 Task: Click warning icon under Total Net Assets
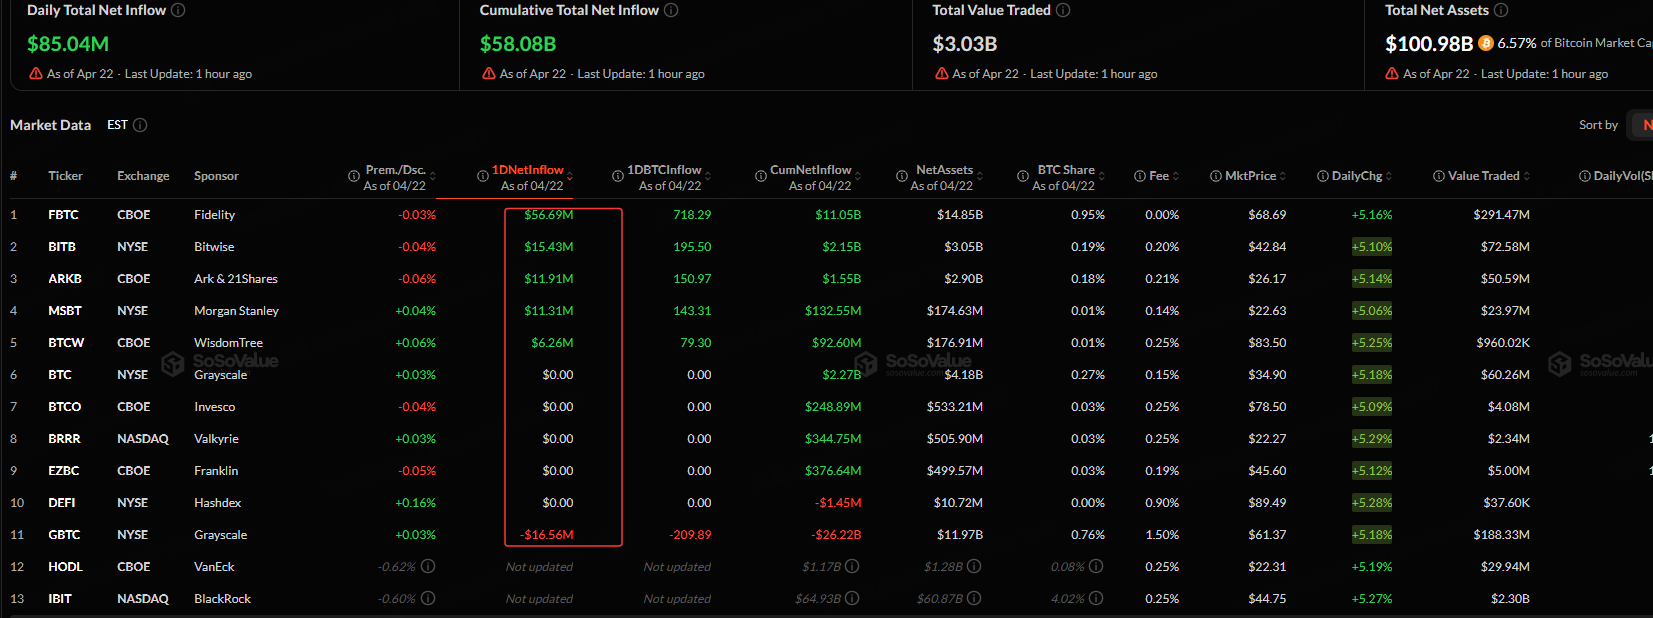(1392, 74)
